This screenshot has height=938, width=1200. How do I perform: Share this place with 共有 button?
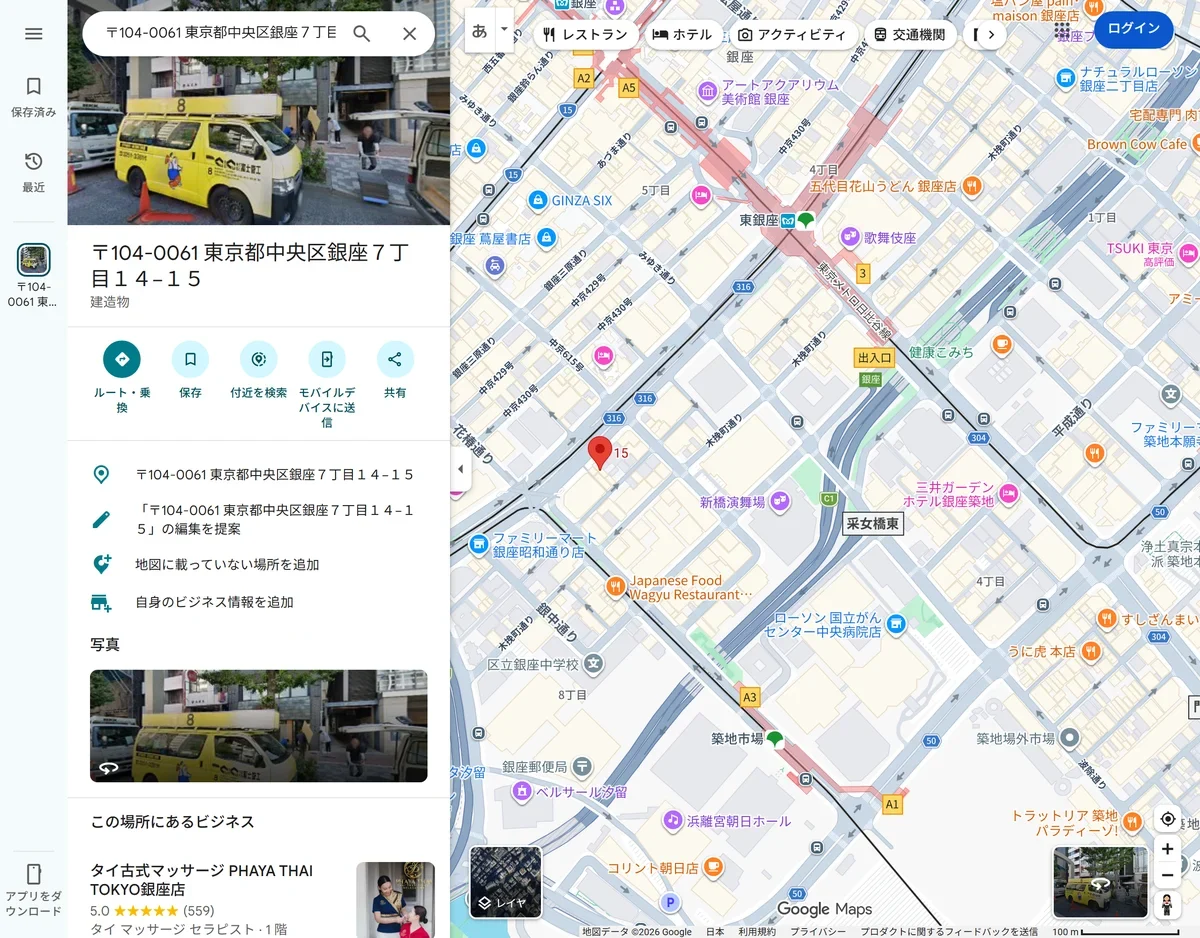tap(395, 370)
